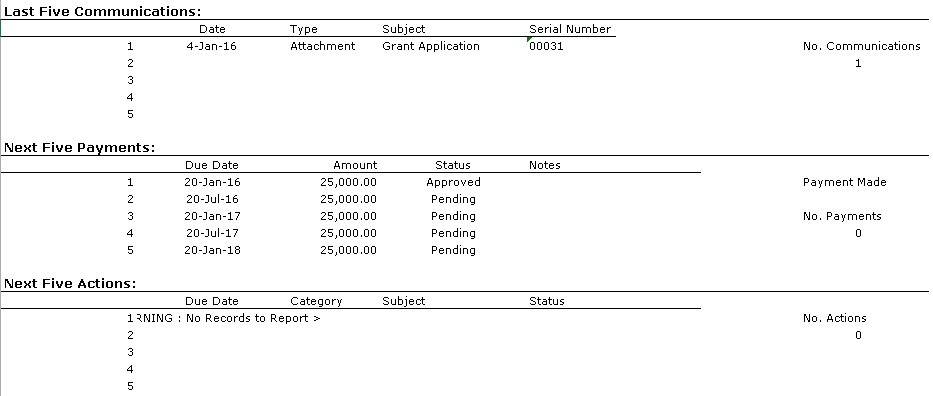This screenshot has height=396, width=933.
Task: Select the Grant Application subject cell
Action: click(431, 46)
